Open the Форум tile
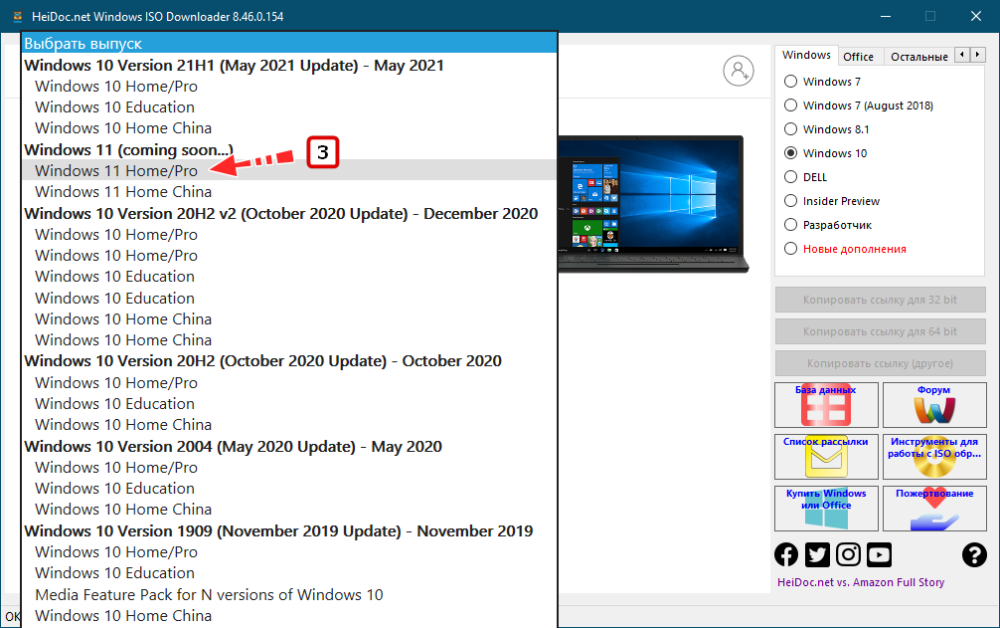1000x628 pixels. (x=934, y=405)
